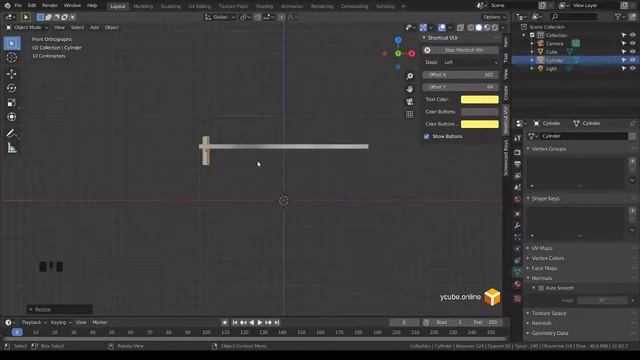Click the blue Z axis gizmo ball

click(x=398, y=40)
